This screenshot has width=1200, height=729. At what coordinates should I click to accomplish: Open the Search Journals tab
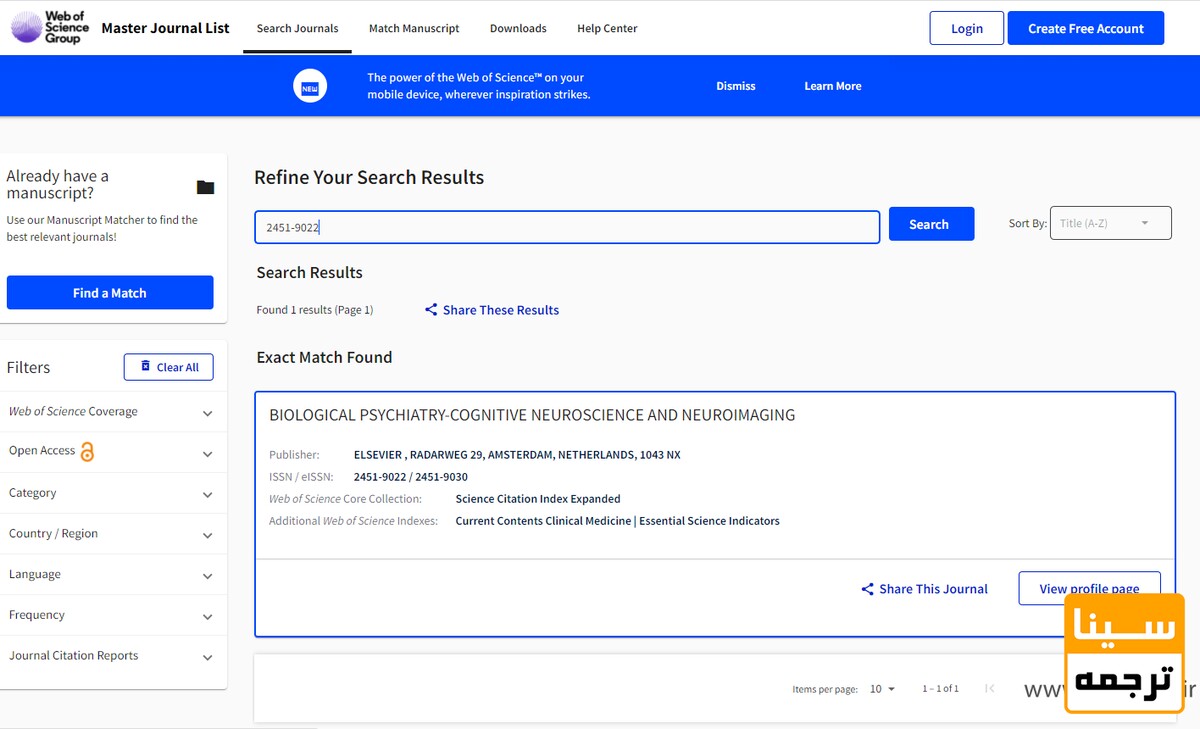point(297,28)
